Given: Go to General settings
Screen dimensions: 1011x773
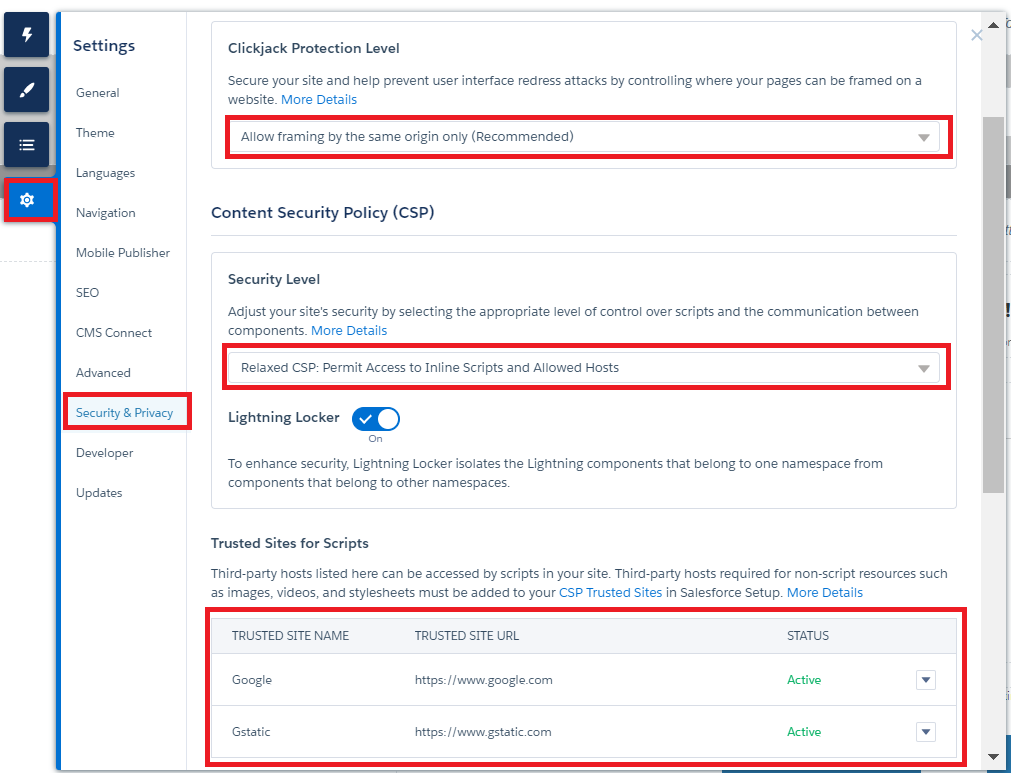Looking at the screenshot, I should pyautogui.click(x=97, y=93).
